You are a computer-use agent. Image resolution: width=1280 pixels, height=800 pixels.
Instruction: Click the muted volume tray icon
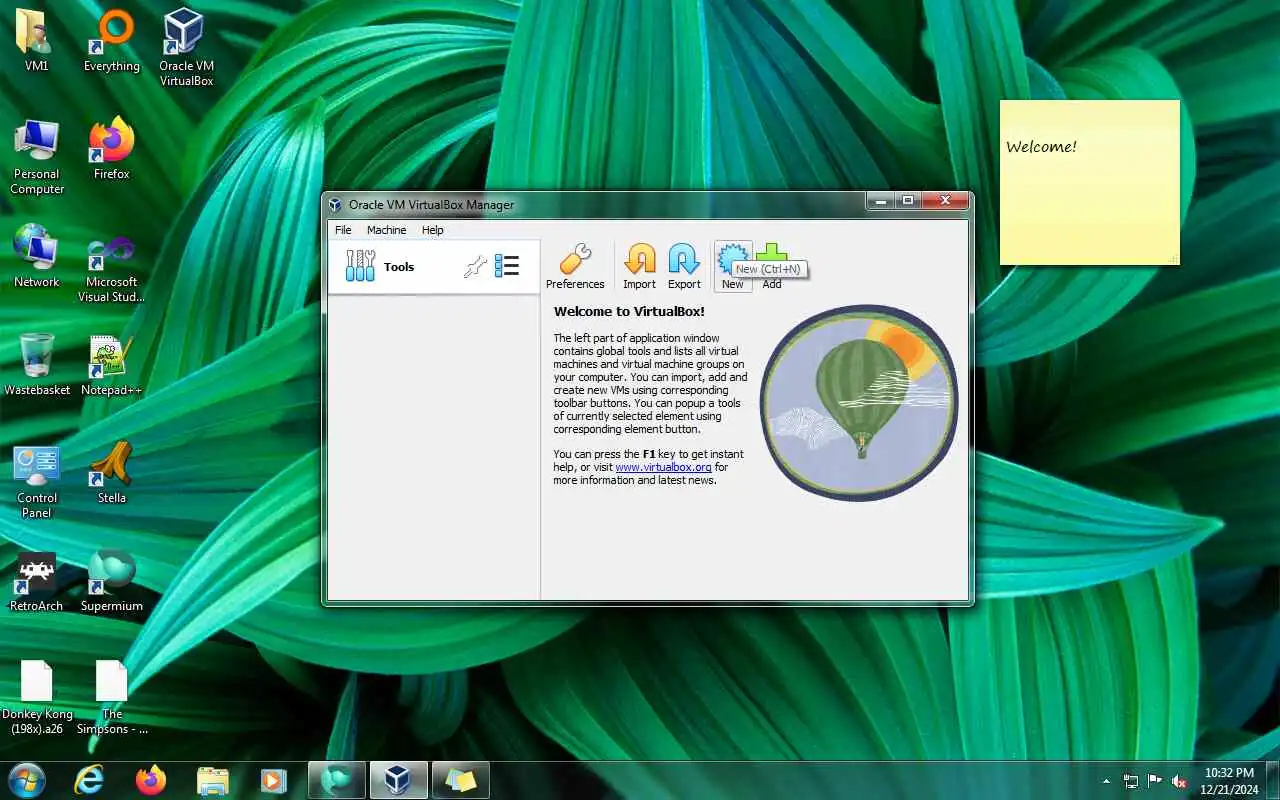1180,781
